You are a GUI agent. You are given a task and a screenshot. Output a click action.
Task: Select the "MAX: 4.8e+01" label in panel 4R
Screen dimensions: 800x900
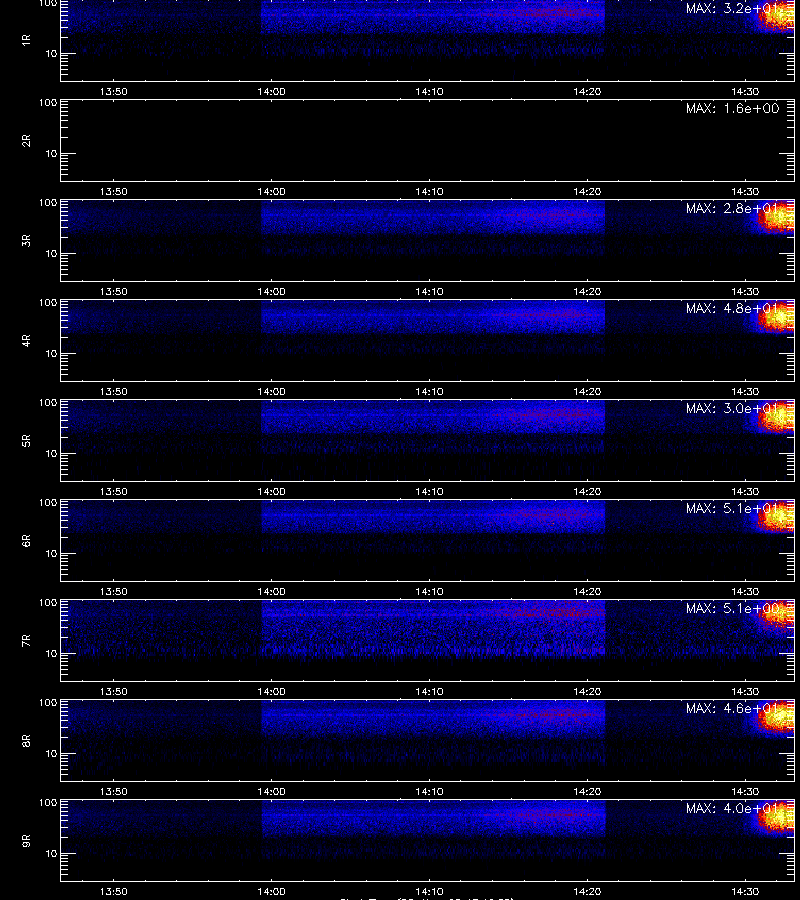click(x=733, y=308)
